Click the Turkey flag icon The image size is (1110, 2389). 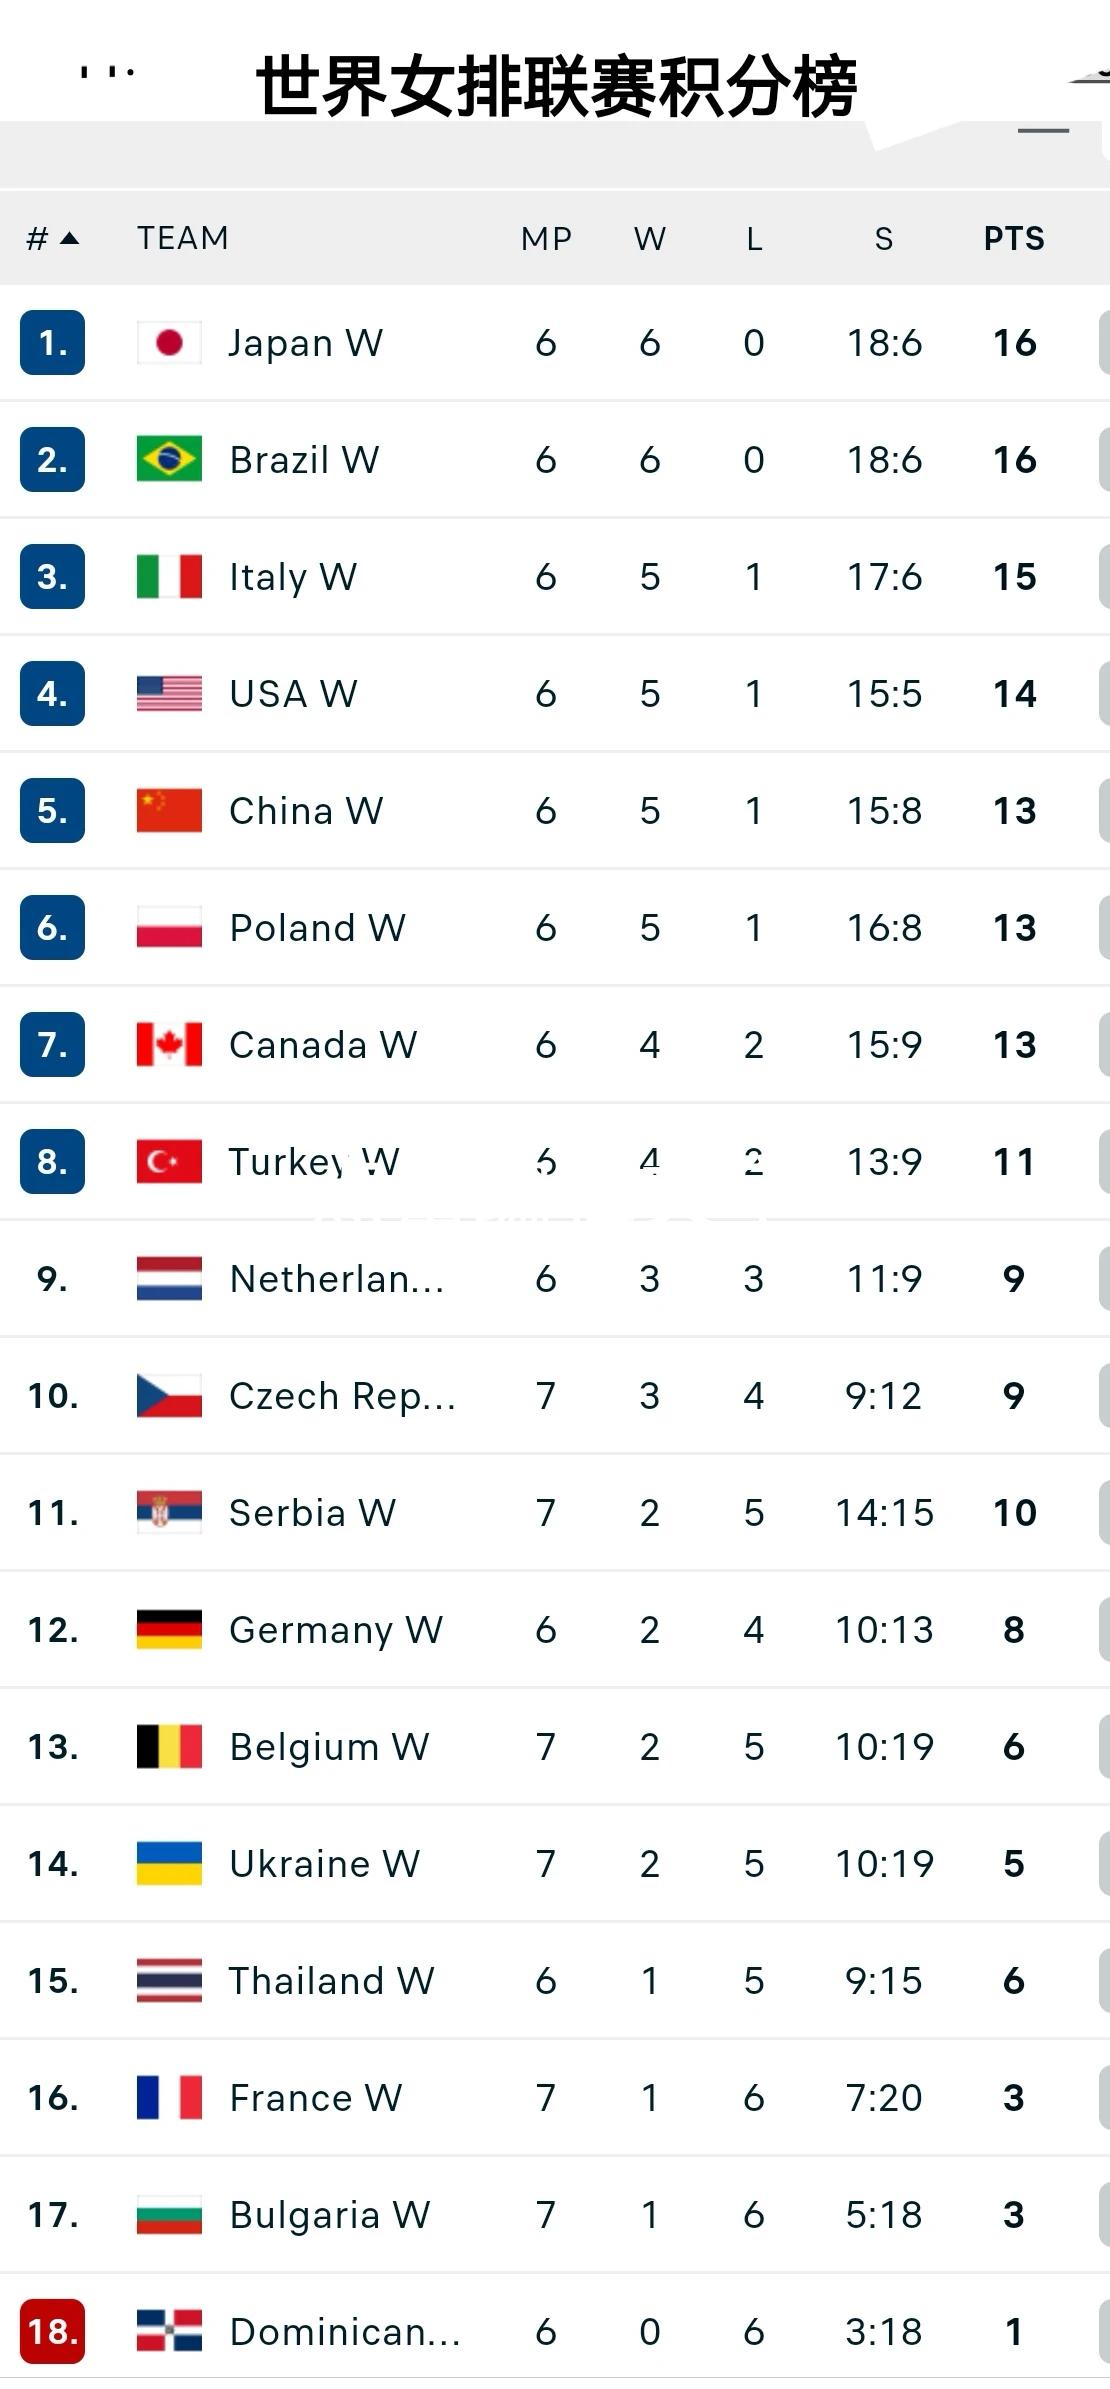(x=169, y=1162)
